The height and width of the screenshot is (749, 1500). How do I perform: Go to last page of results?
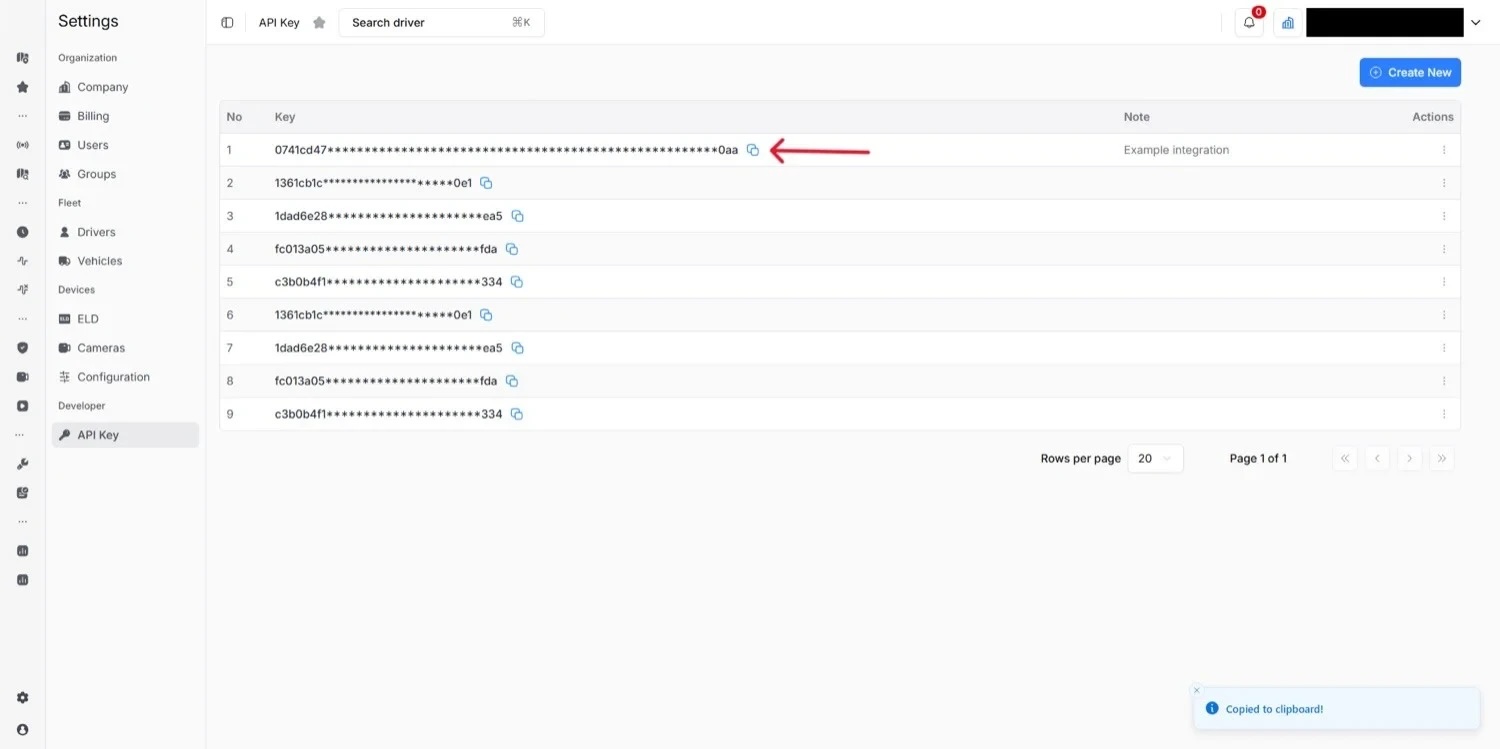point(1442,458)
